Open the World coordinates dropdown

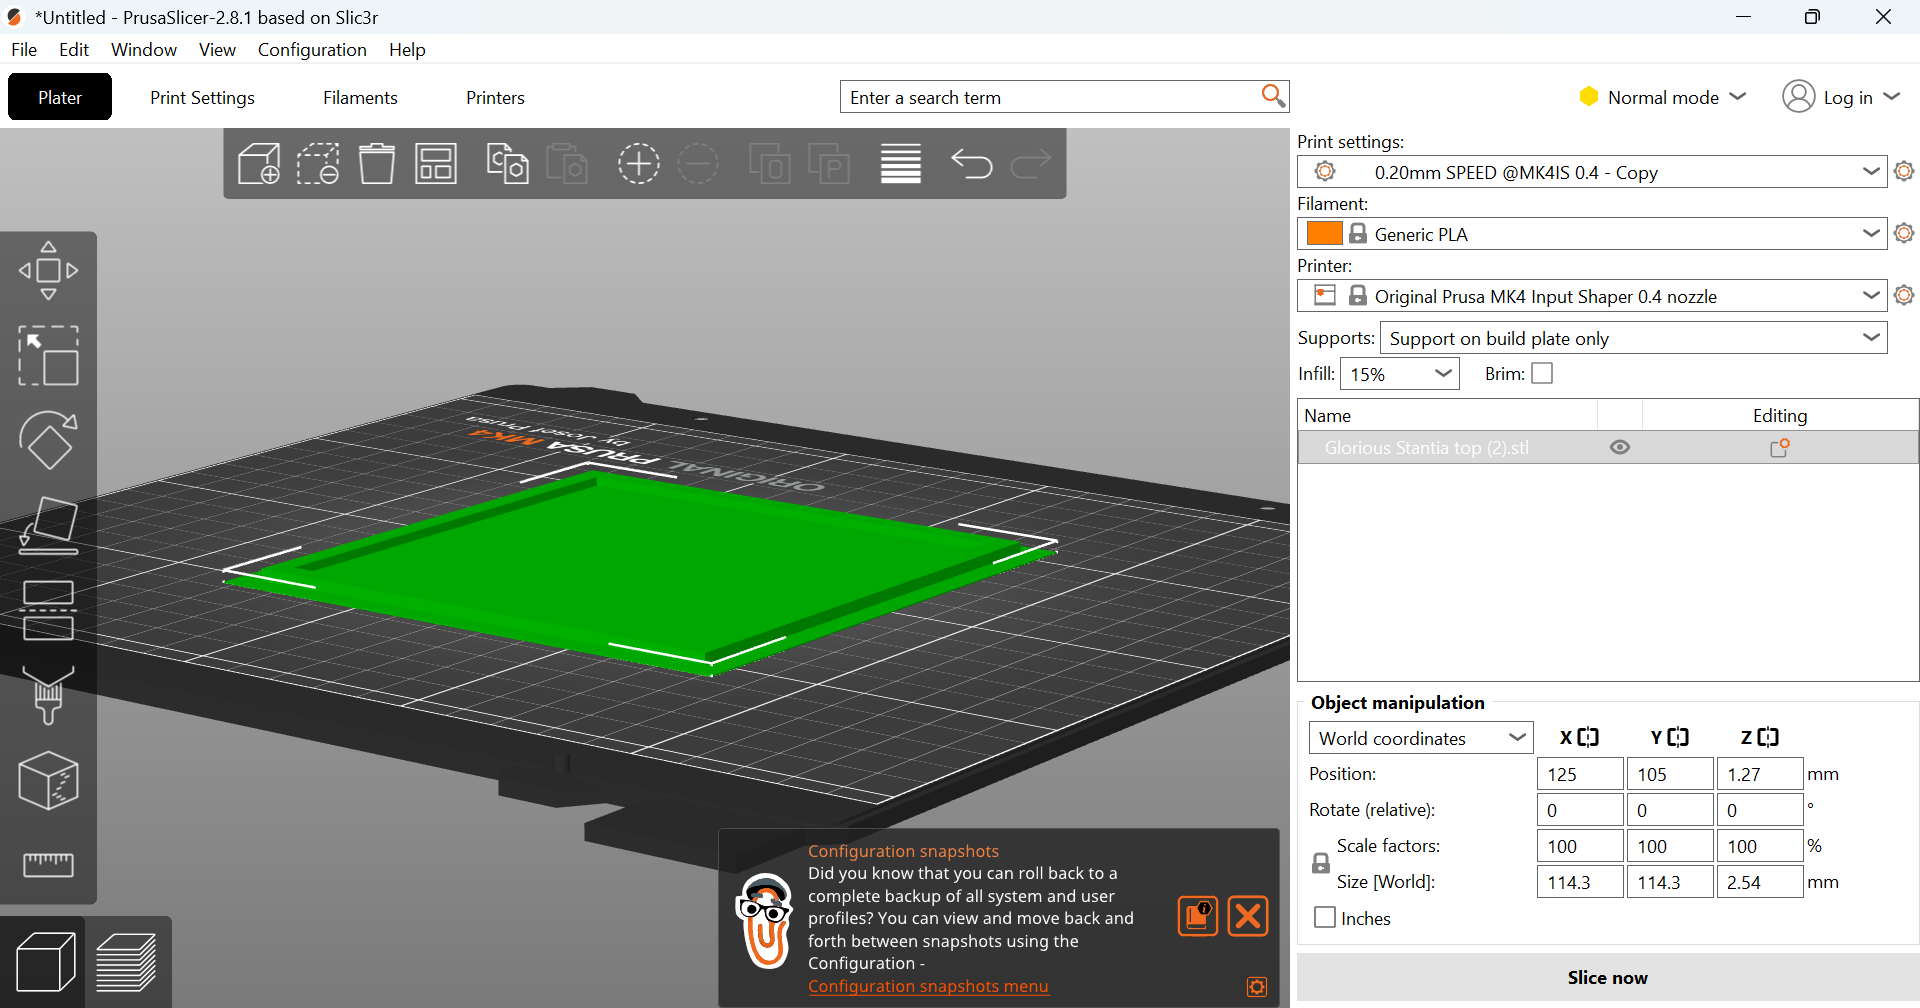pos(1420,738)
